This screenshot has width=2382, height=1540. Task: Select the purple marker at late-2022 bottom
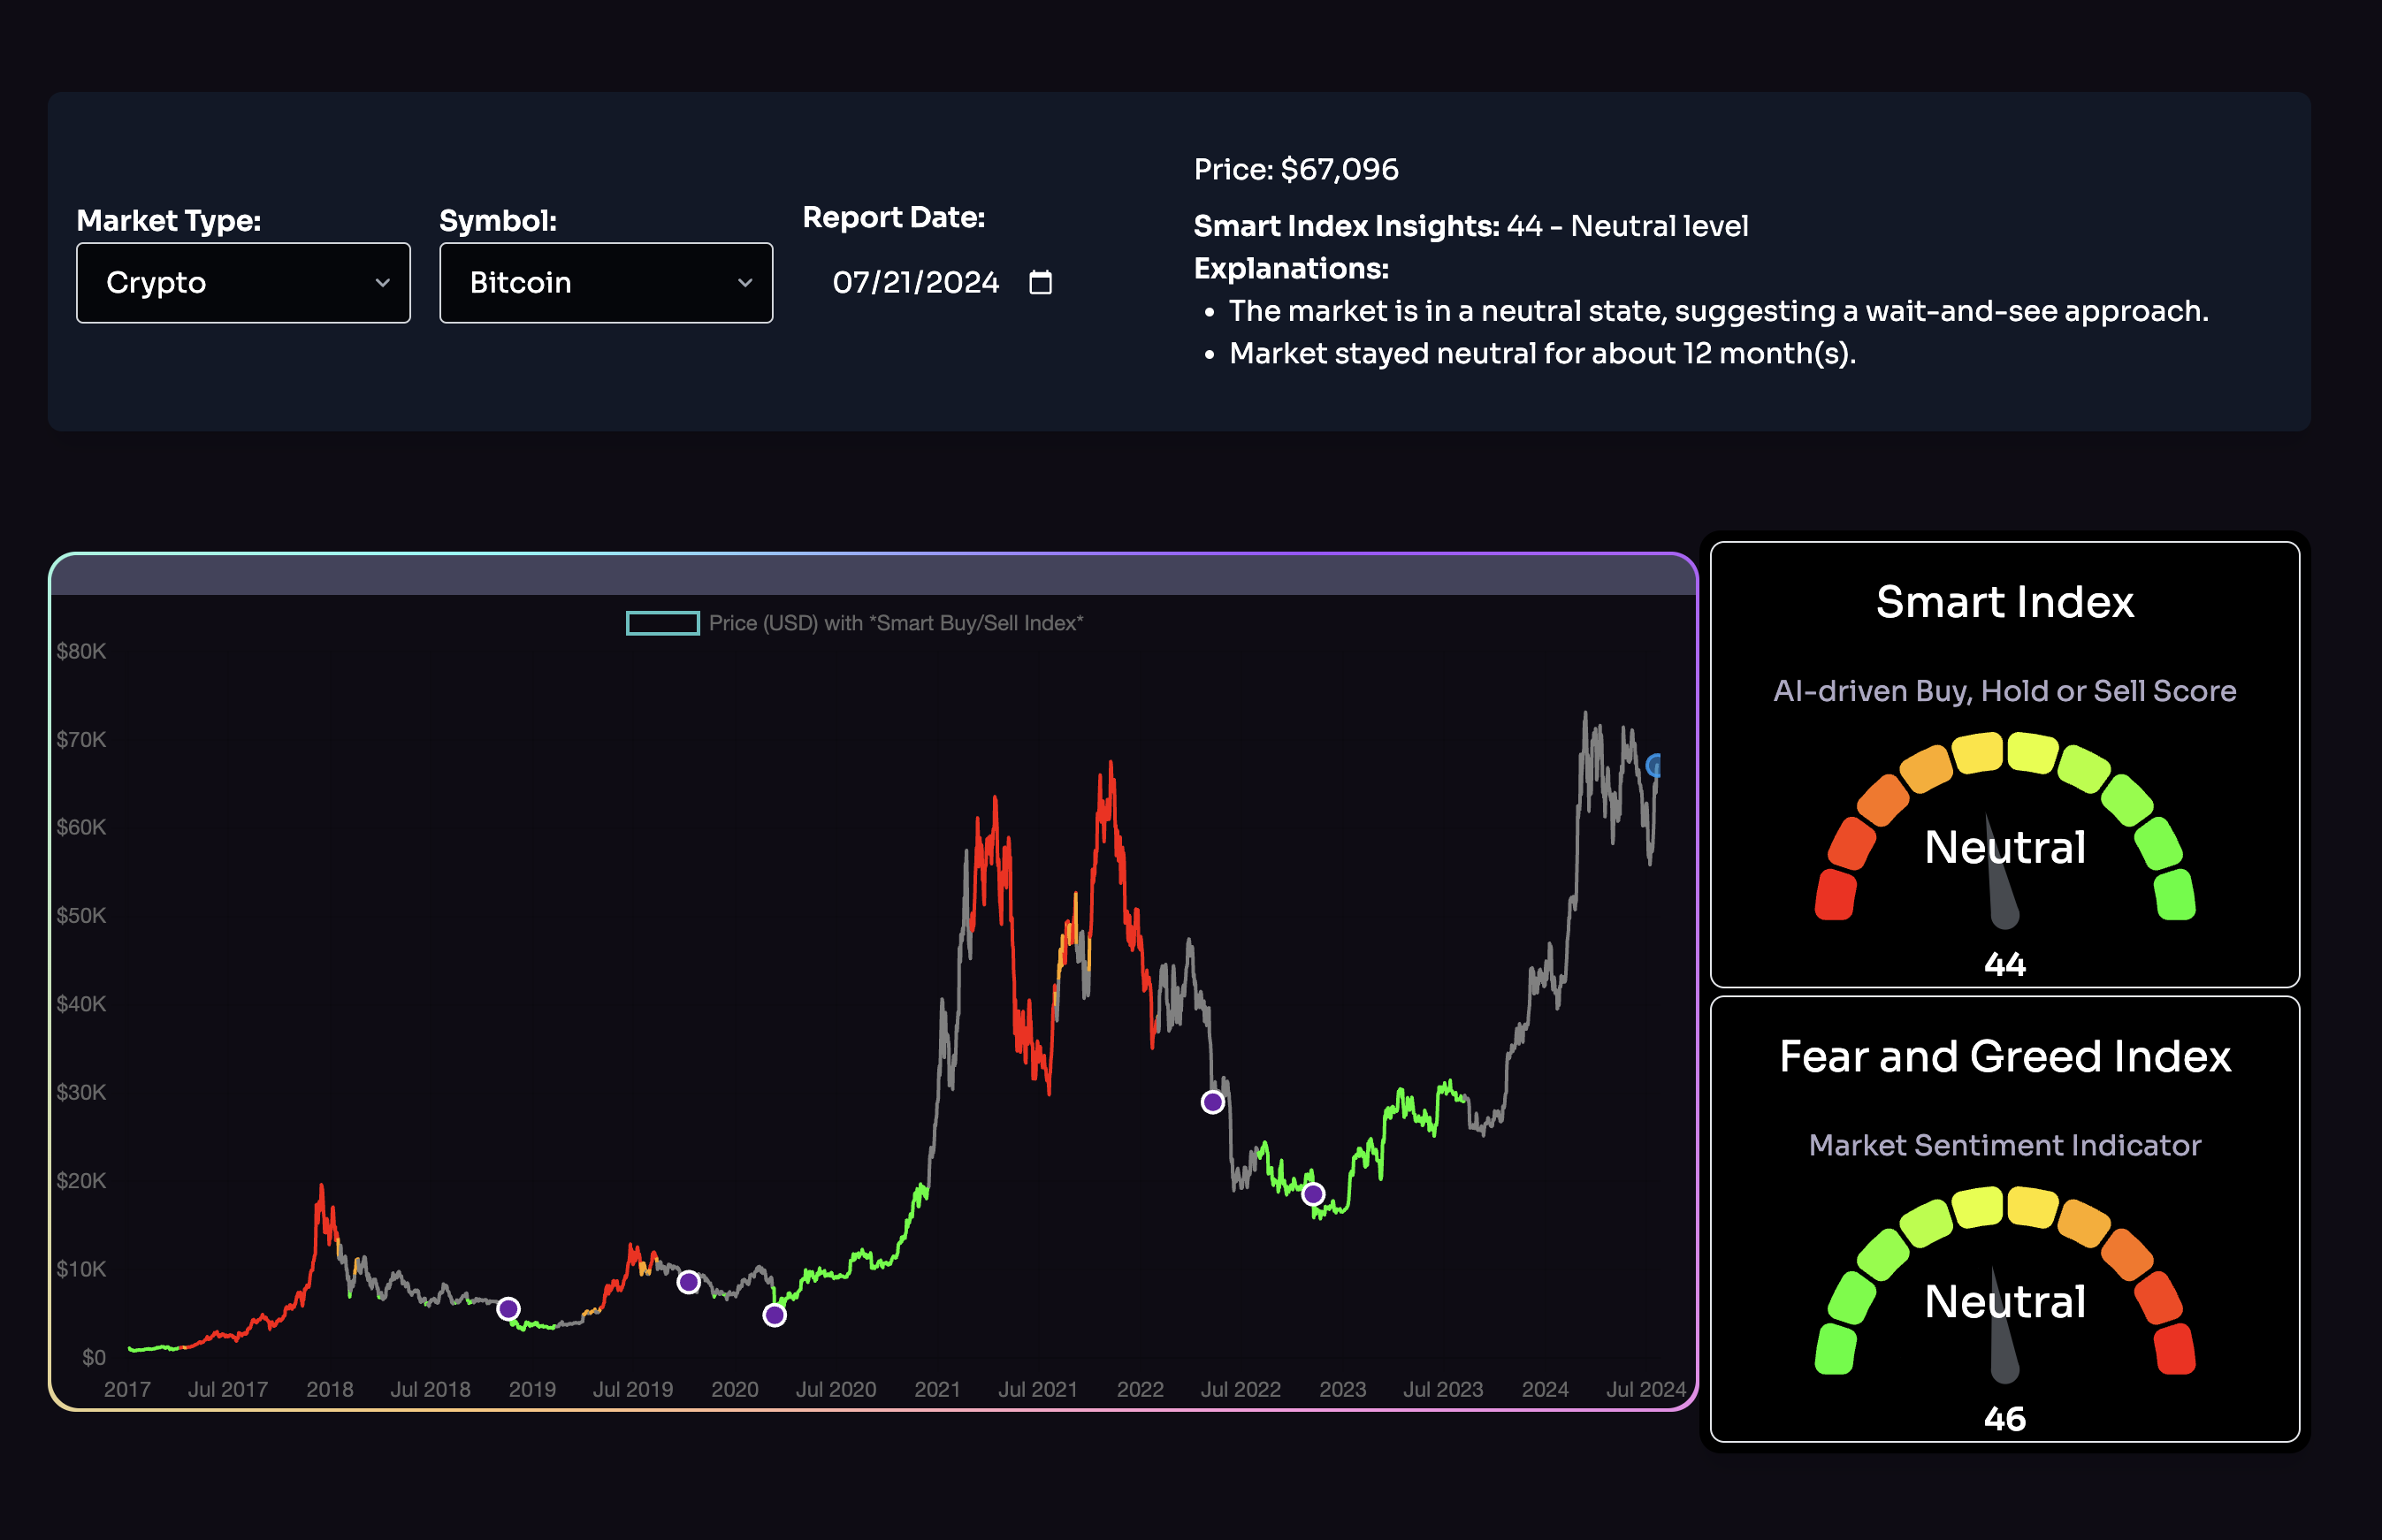pos(1313,1194)
